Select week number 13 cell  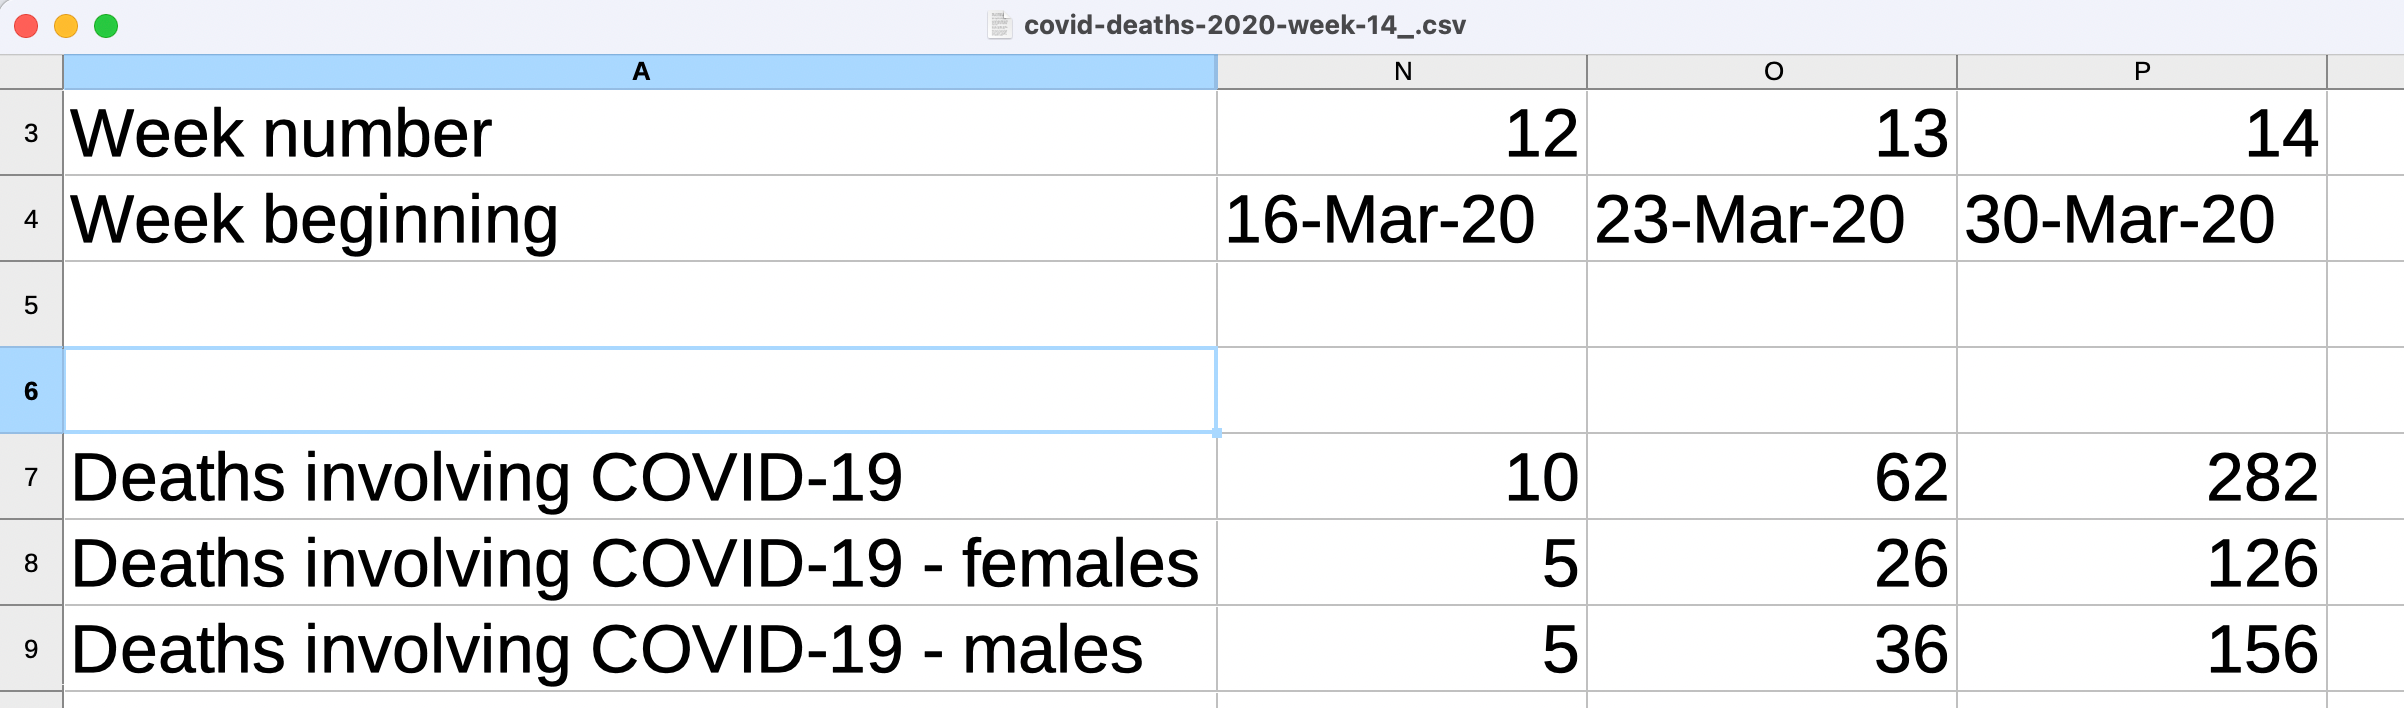pyautogui.click(x=1772, y=133)
